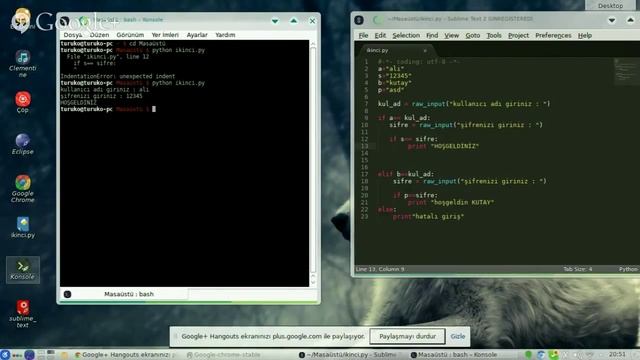Click line 7 kul_ad raw_input in editor
The height and width of the screenshot is (360, 640).
tap(464, 104)
